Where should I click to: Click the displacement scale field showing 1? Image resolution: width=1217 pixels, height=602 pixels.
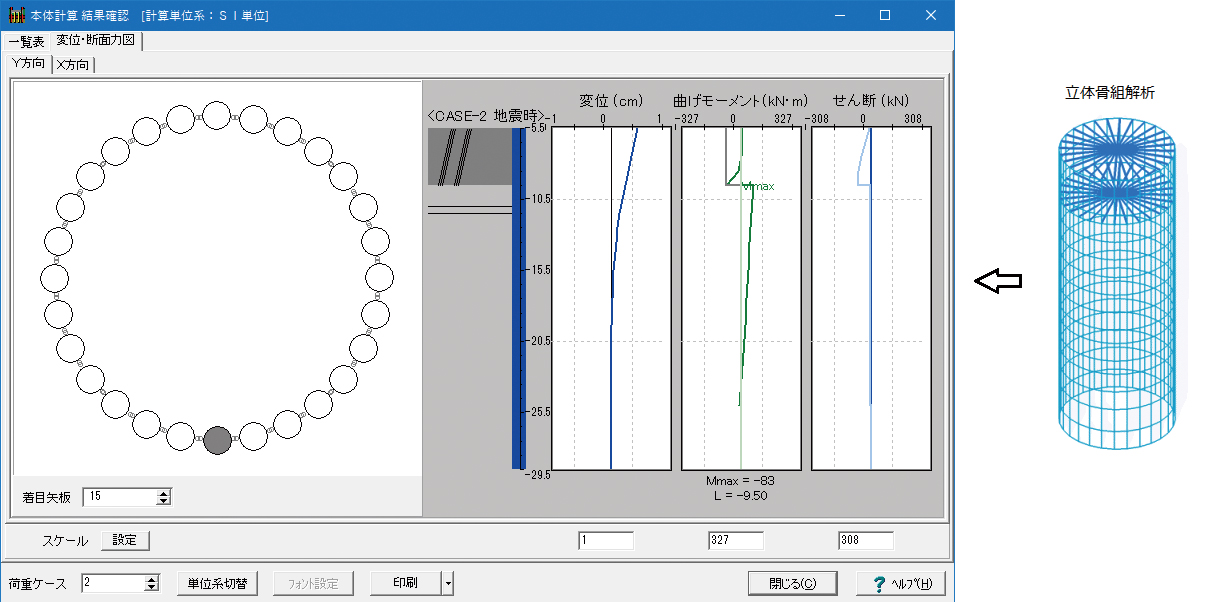[x=605, y=541]
